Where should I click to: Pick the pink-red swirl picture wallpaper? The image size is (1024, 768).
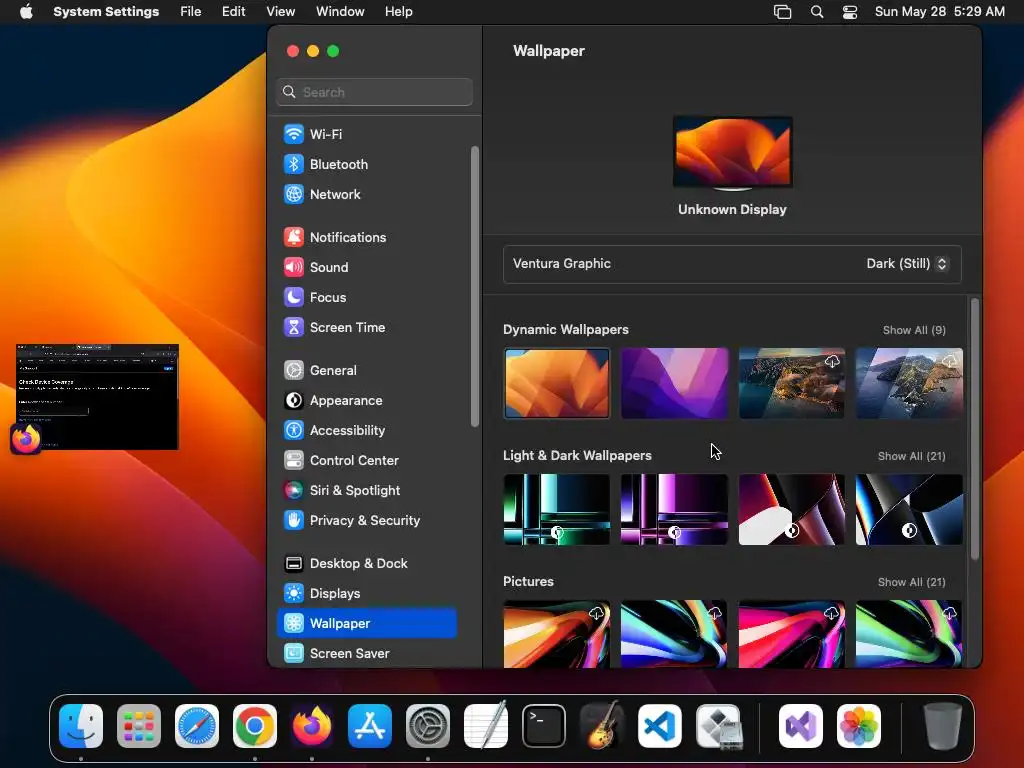tap(792, 634)
